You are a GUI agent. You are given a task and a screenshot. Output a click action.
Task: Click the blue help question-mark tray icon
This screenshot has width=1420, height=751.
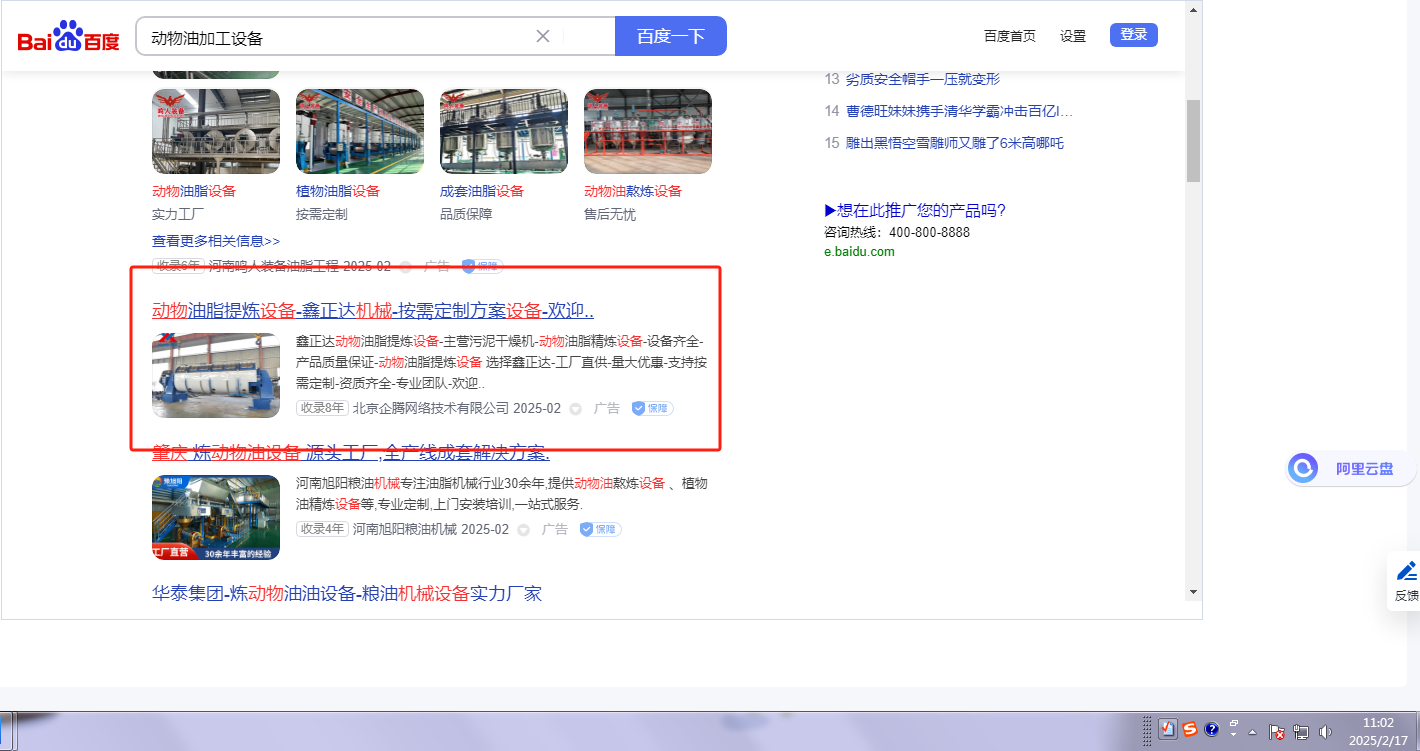coord(1212,730)
